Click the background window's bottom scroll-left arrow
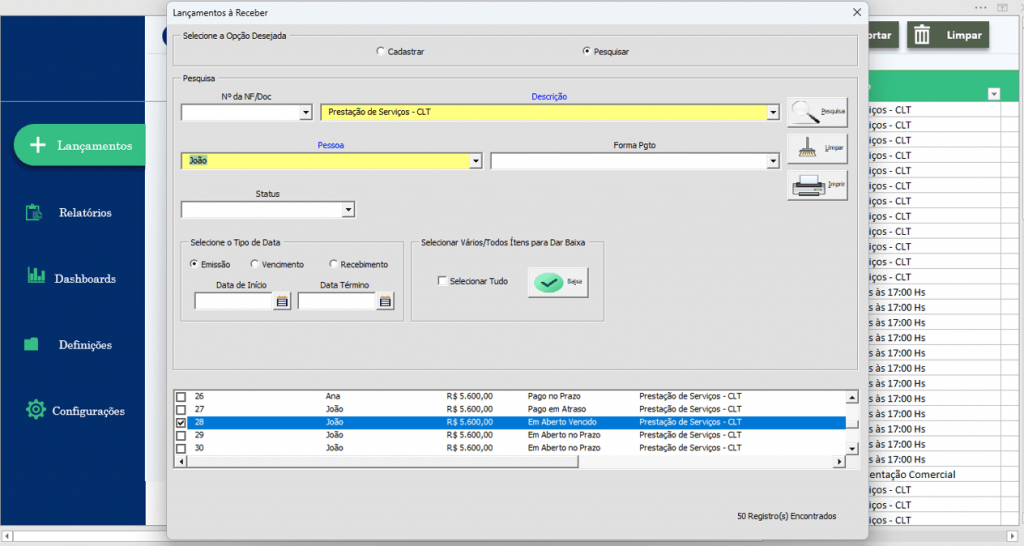Image resolution: width=1024 pixels, height=546 pixels. point(7,536)
